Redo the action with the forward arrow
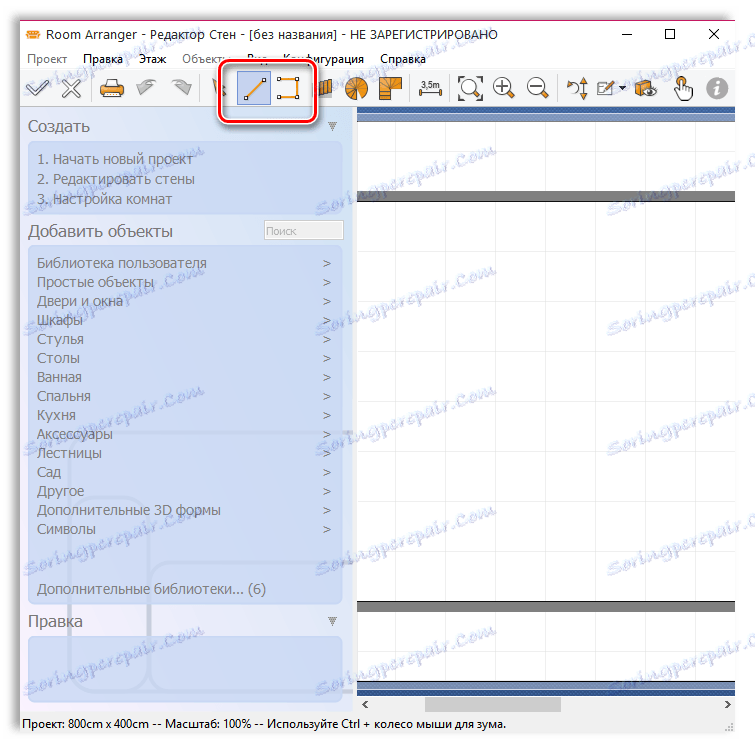The width and height of the screenshot is (755, 752). (181, 87)
